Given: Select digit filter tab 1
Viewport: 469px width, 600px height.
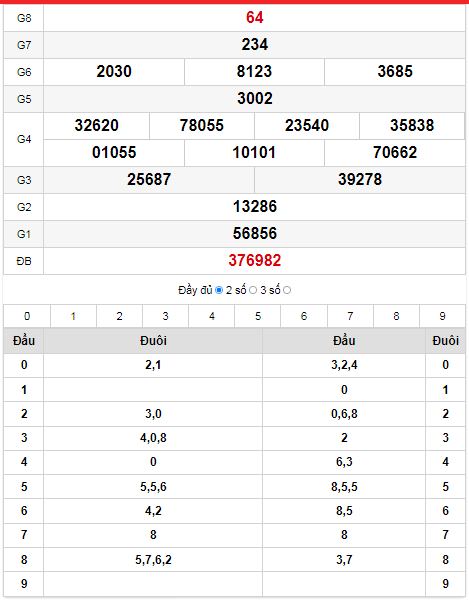Looking at the screenshot, I should (x=73, y=316).
